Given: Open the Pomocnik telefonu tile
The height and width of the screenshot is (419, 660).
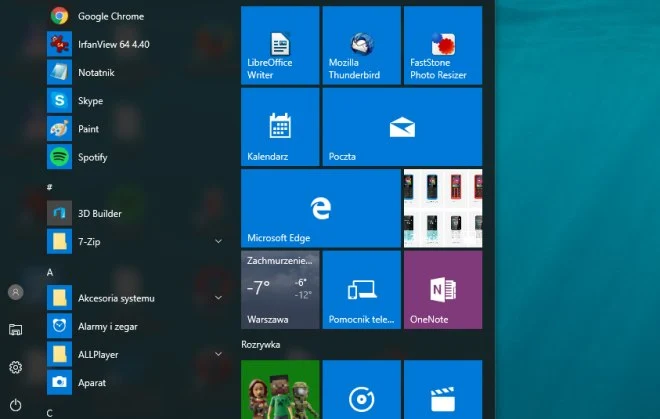Looking at the screenshot, I should 362,290.
